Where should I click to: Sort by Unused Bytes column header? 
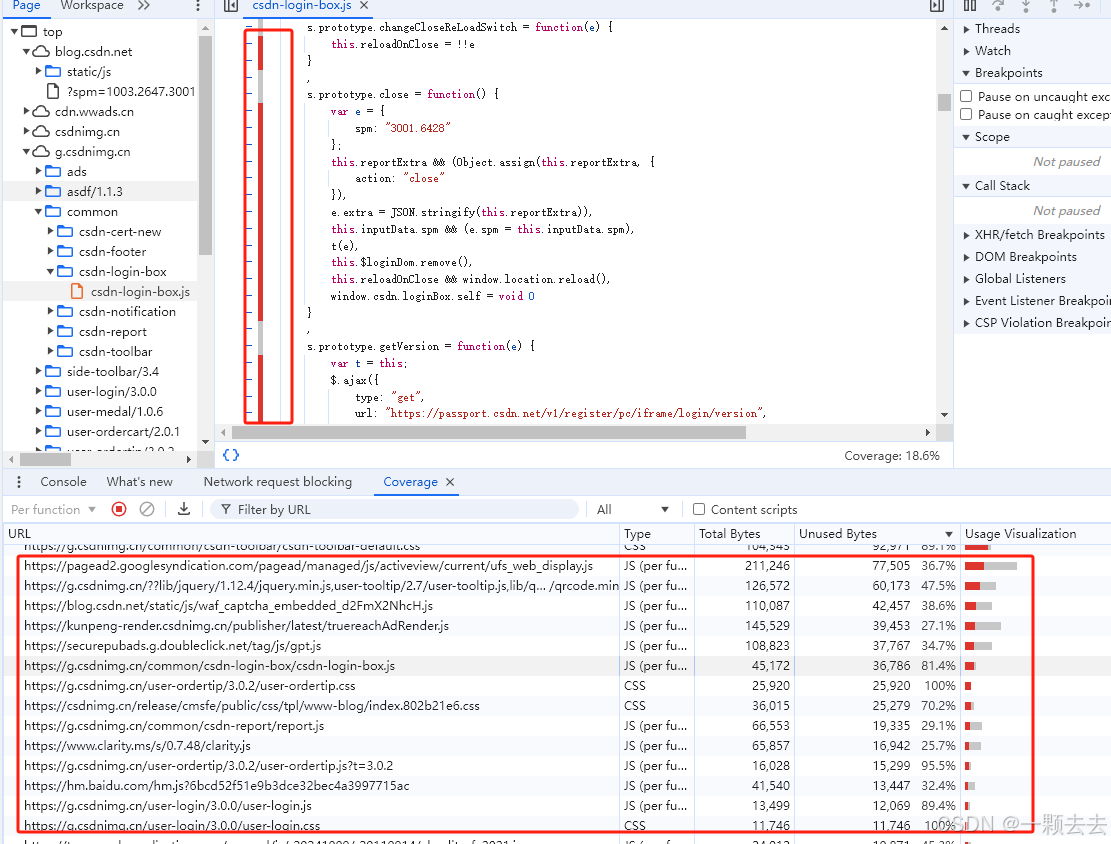[x=876, y=534]
